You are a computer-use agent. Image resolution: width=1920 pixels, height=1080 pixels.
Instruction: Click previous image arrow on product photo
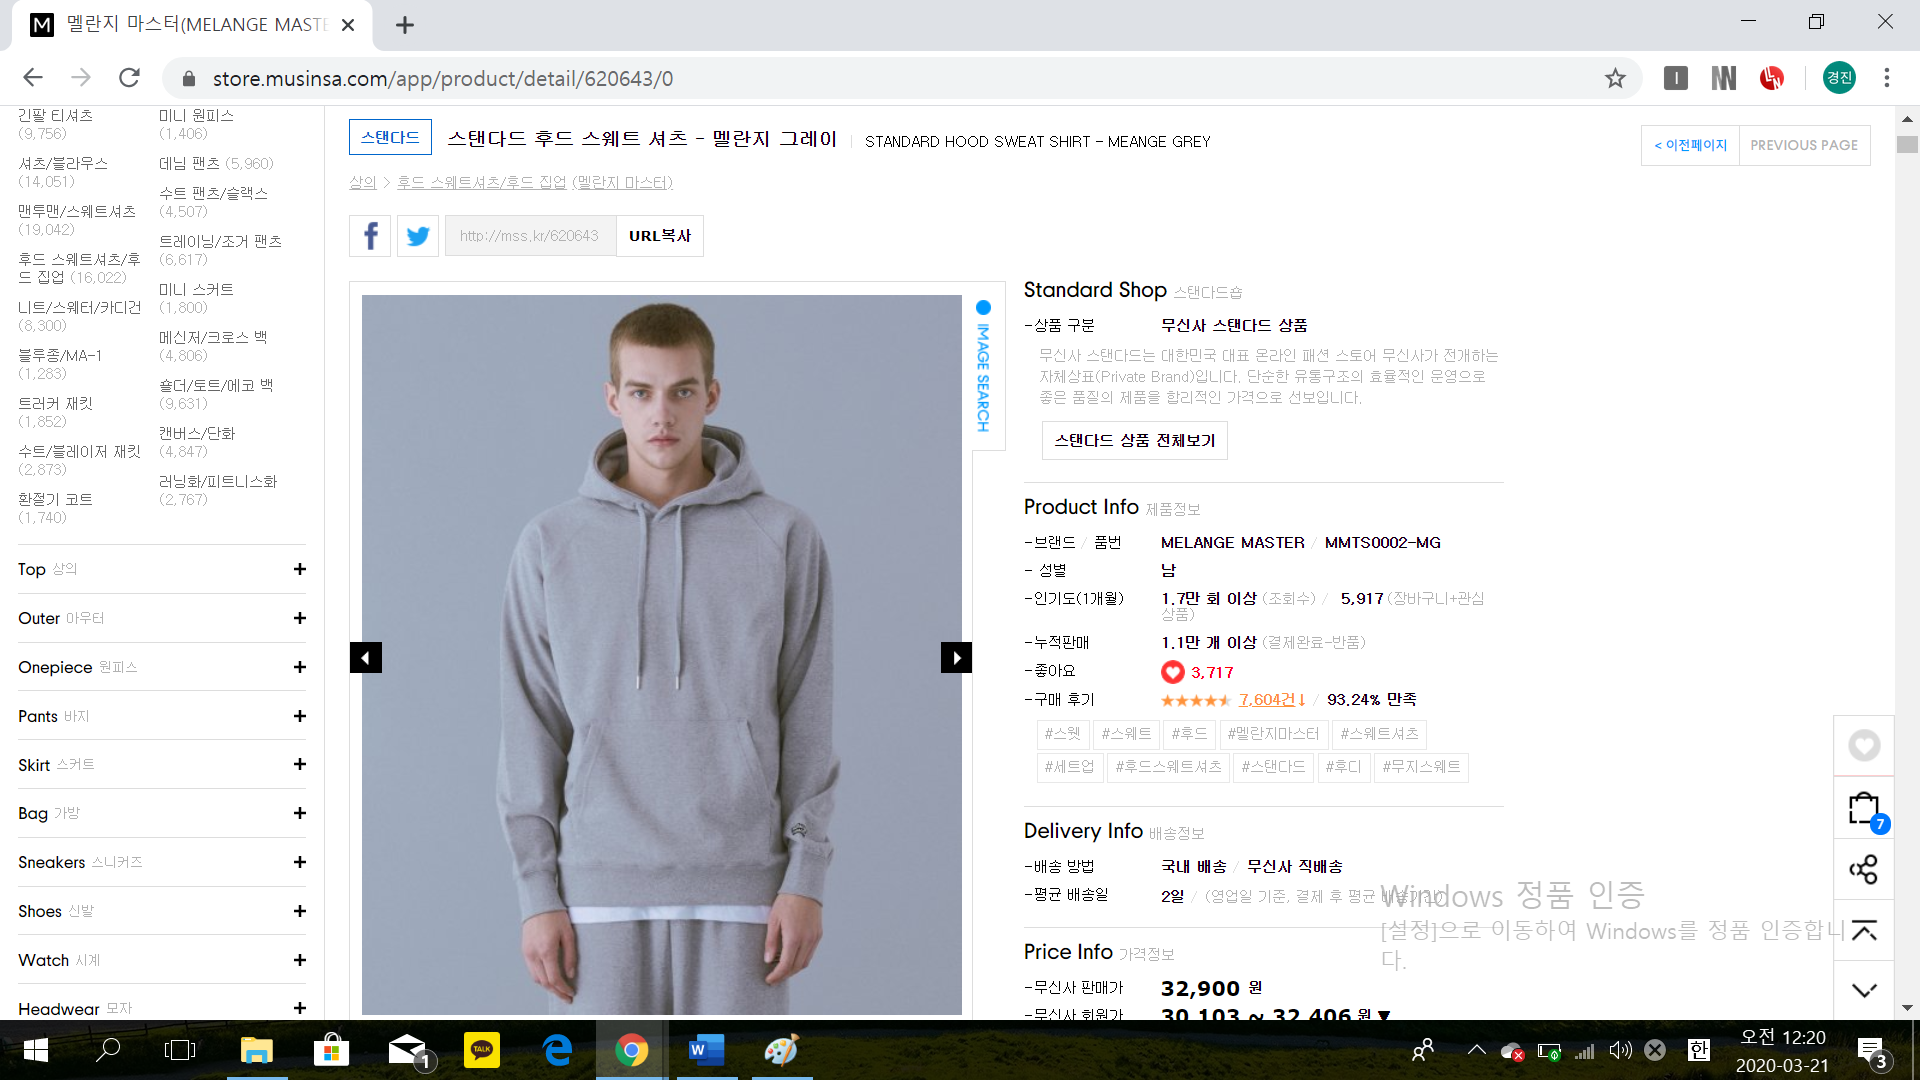pyautogui.click(x=366, y=658)
